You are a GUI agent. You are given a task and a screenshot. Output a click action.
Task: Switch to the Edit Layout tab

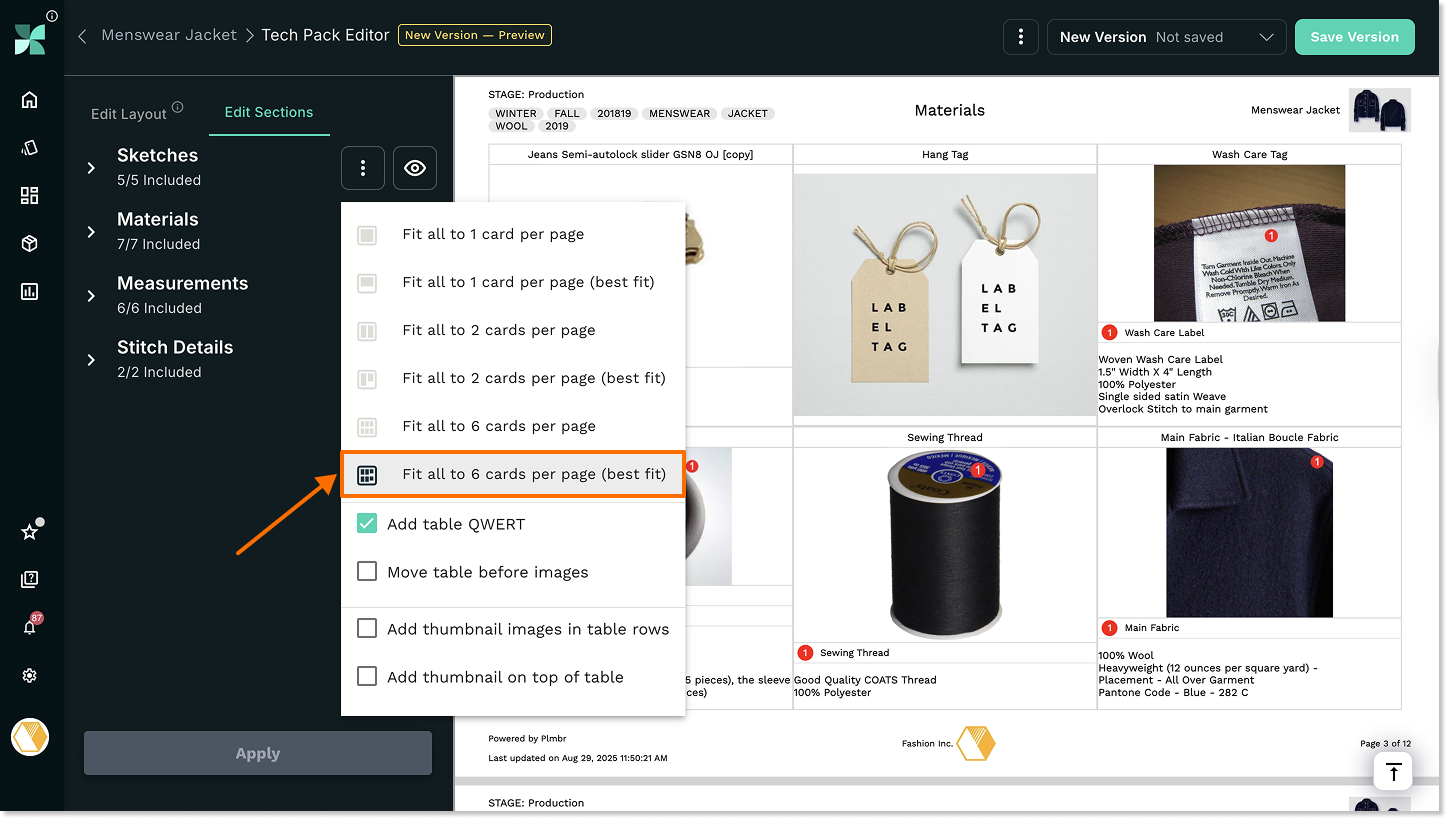pos(129,113)
